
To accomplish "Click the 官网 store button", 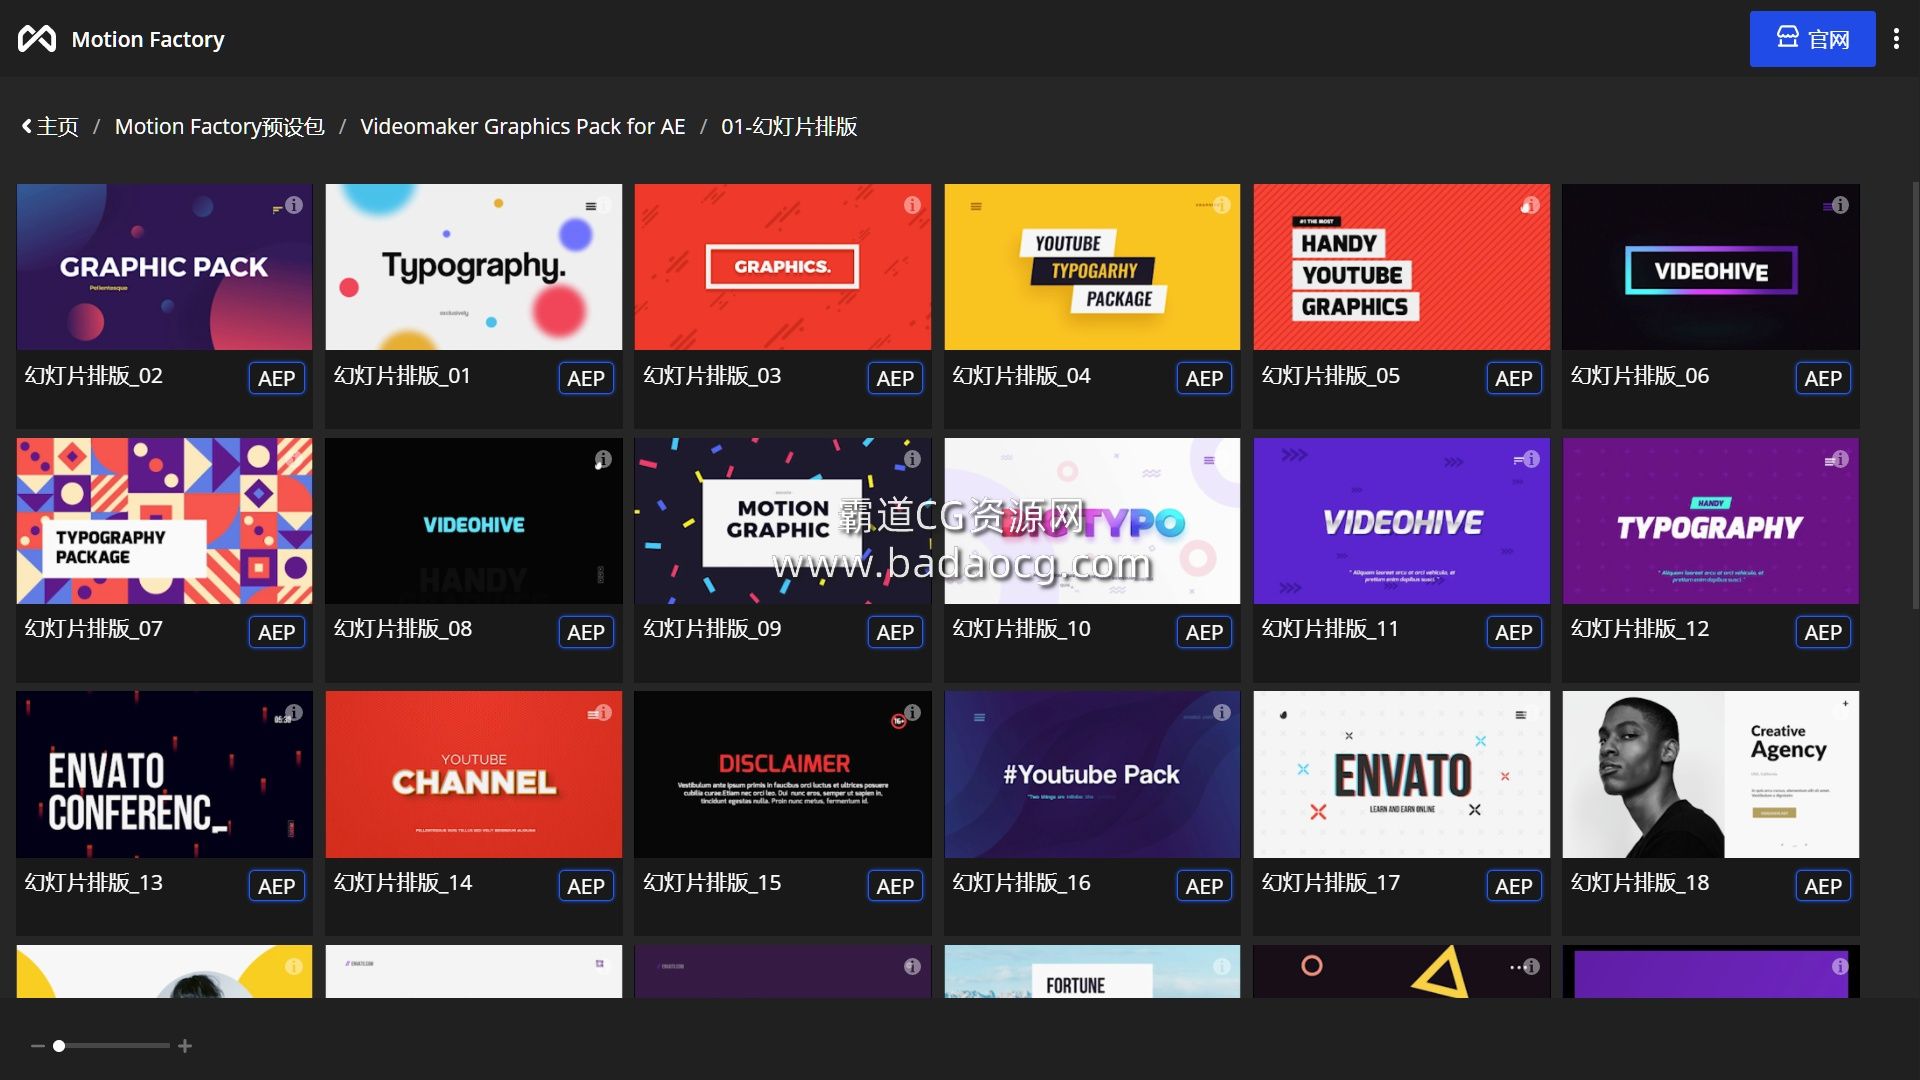I will (1812, 39).
